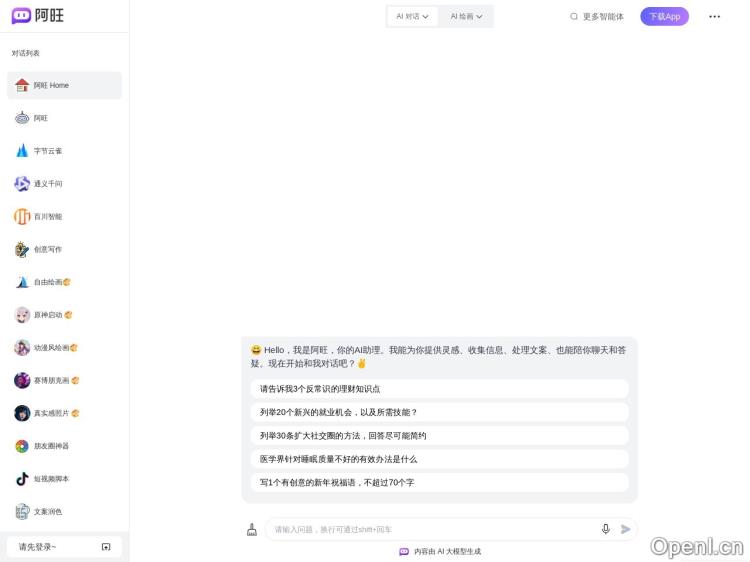The width and height of the screenshot is (750, 562).
Task: Open the 原神启动 character agent
Action: [64, 315]
